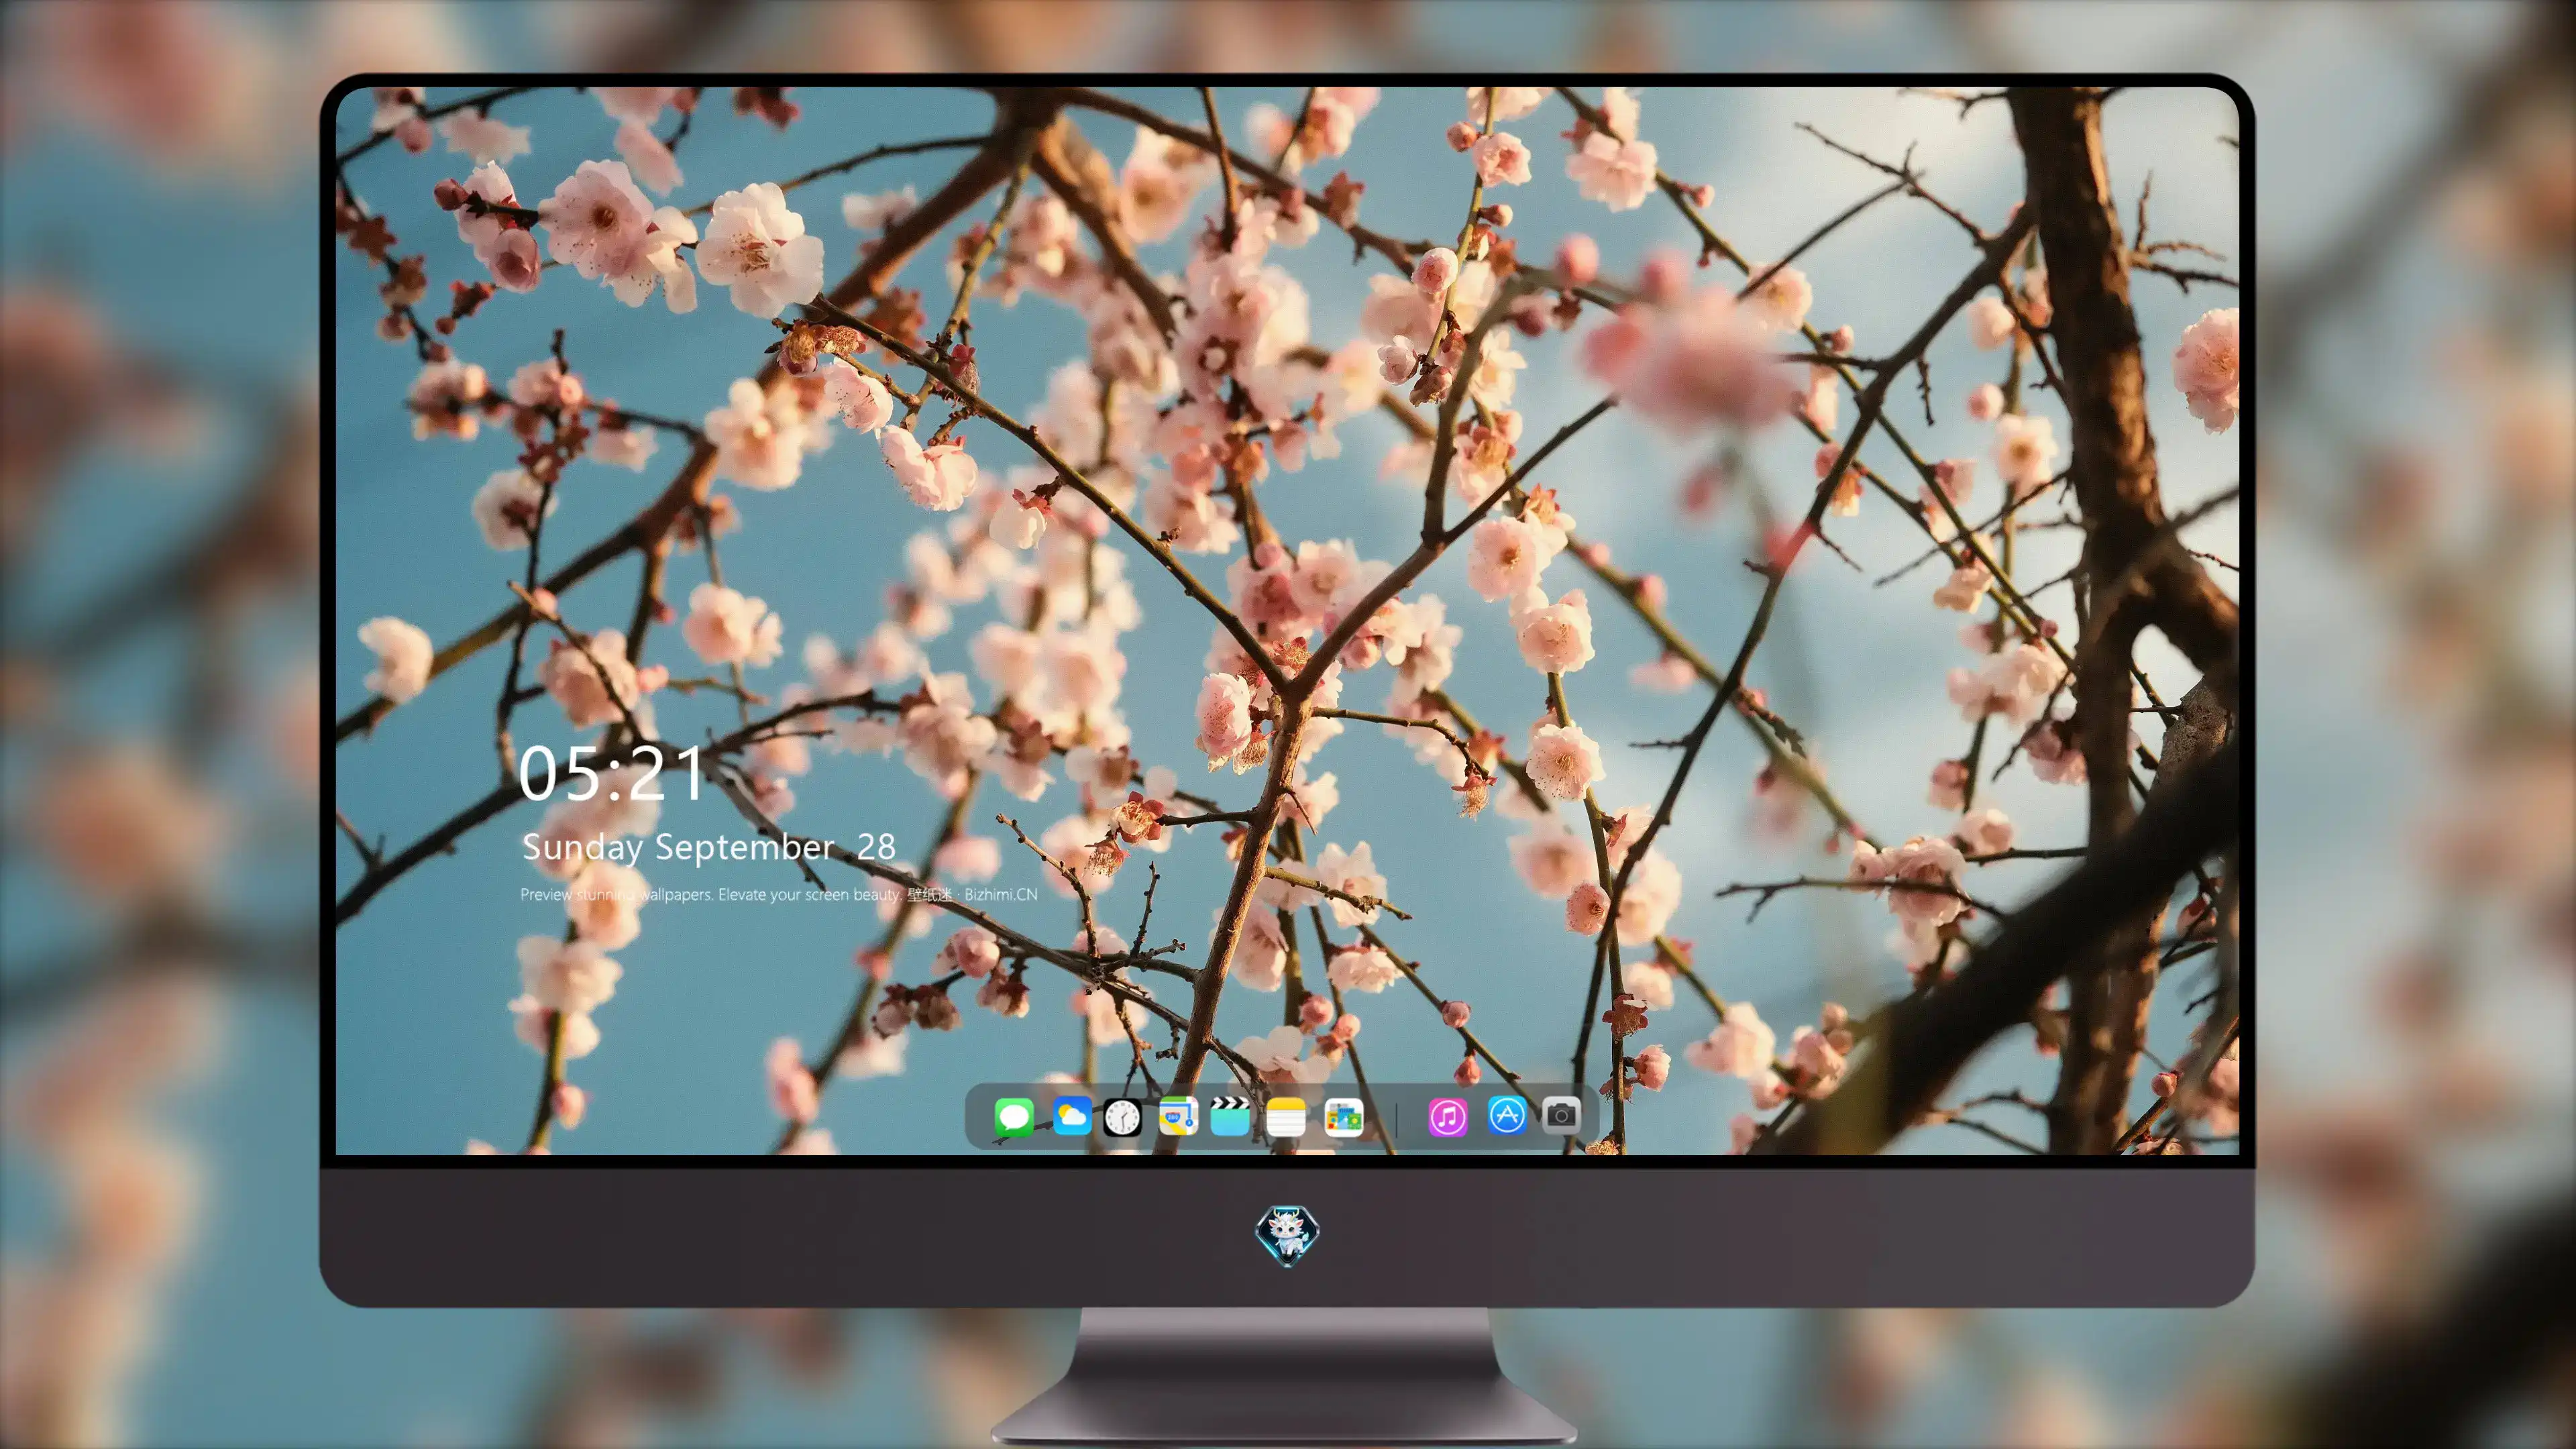Open the Maps app icon
The width and height of the screenshot is (2576, 1449).
point(1178,1116)
